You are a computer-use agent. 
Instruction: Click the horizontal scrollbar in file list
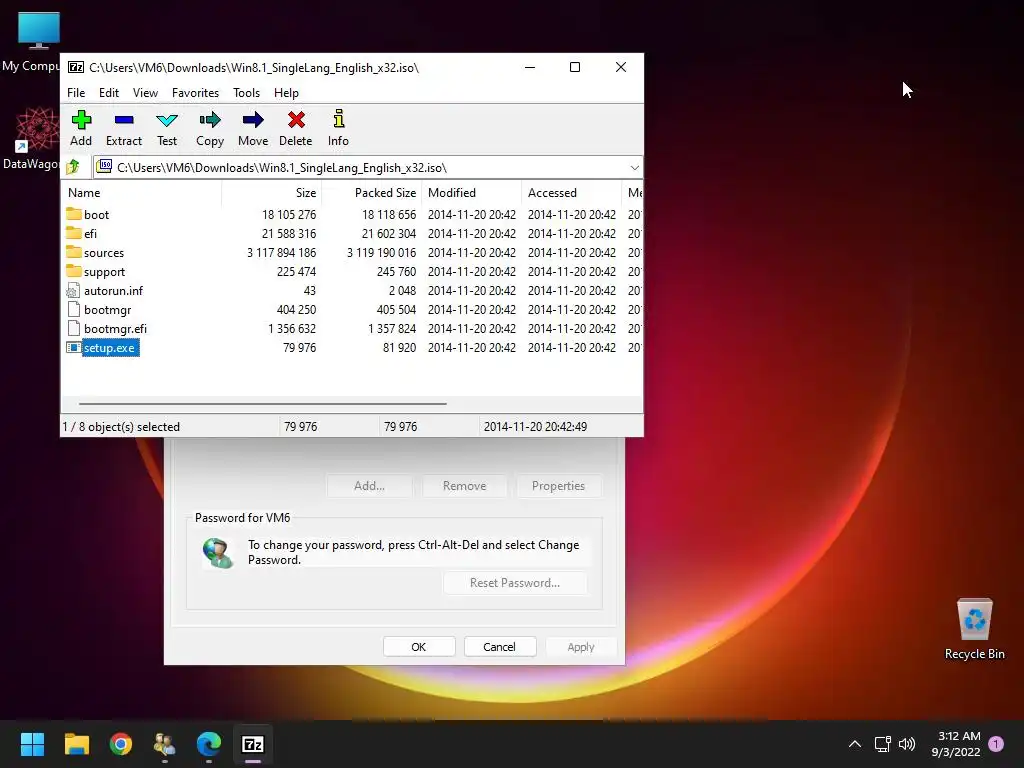click(263, 404)
